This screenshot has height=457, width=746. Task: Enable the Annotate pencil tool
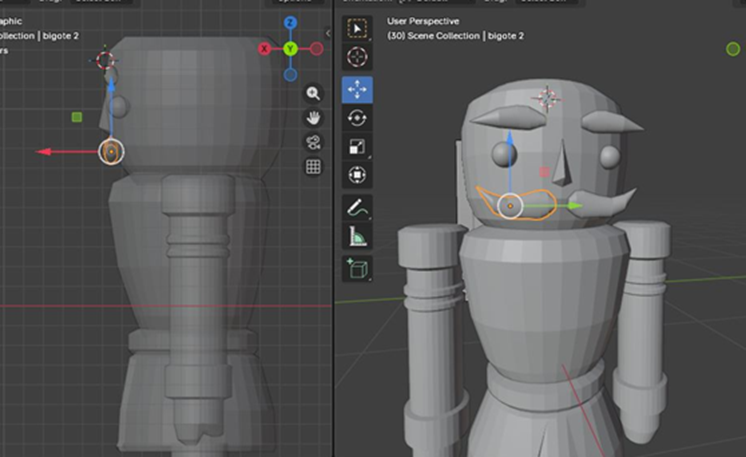357,208
